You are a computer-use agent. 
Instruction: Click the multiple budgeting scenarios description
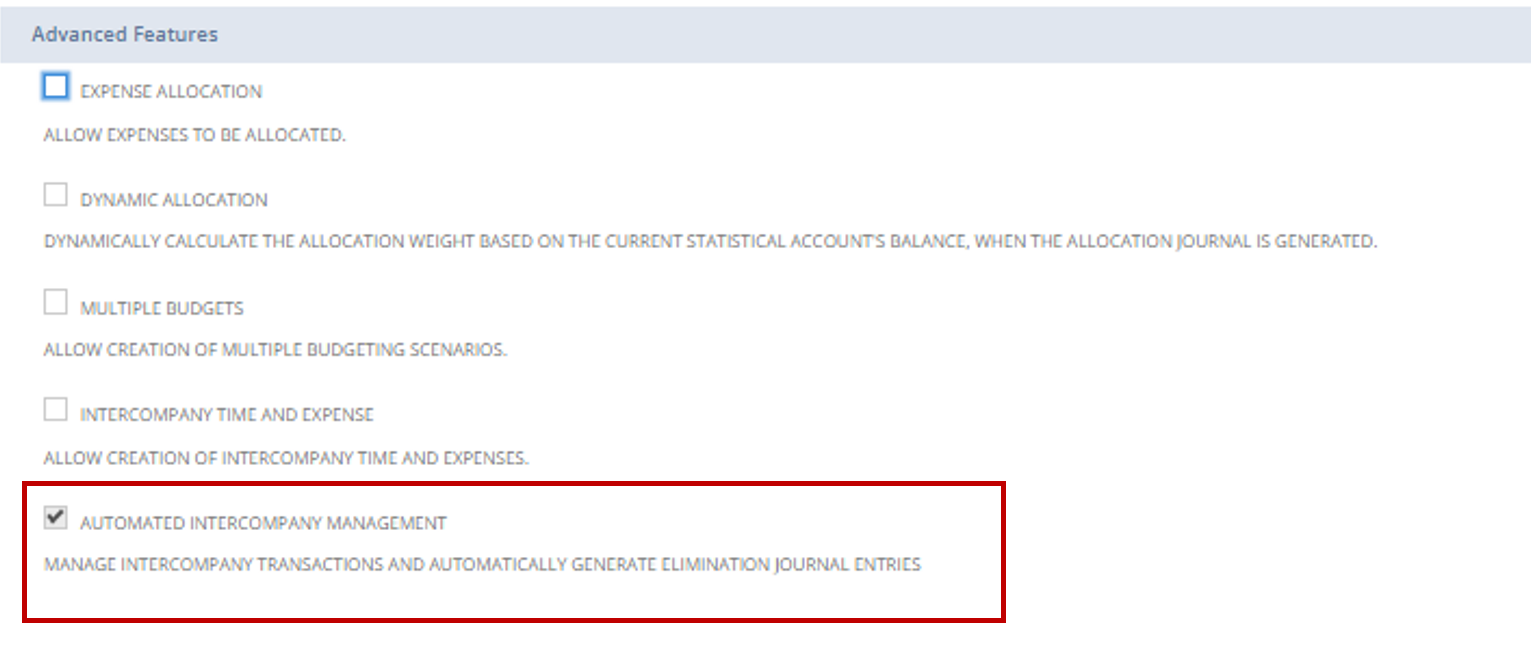[275, 351]
